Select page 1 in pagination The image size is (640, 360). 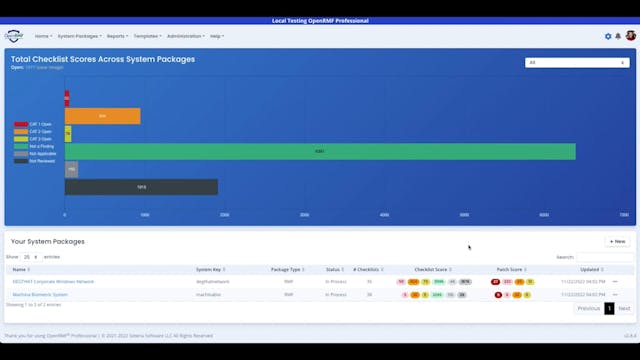pyautogui.click(x=609, y=308)
